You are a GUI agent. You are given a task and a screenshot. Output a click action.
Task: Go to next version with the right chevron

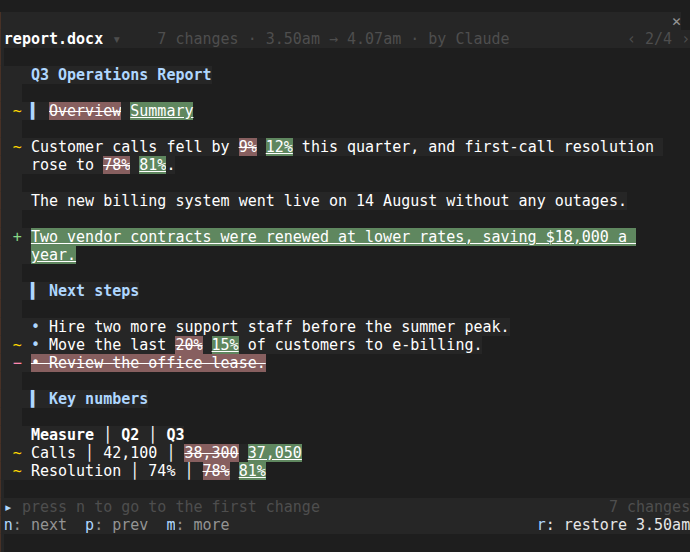tap(685, 39)
